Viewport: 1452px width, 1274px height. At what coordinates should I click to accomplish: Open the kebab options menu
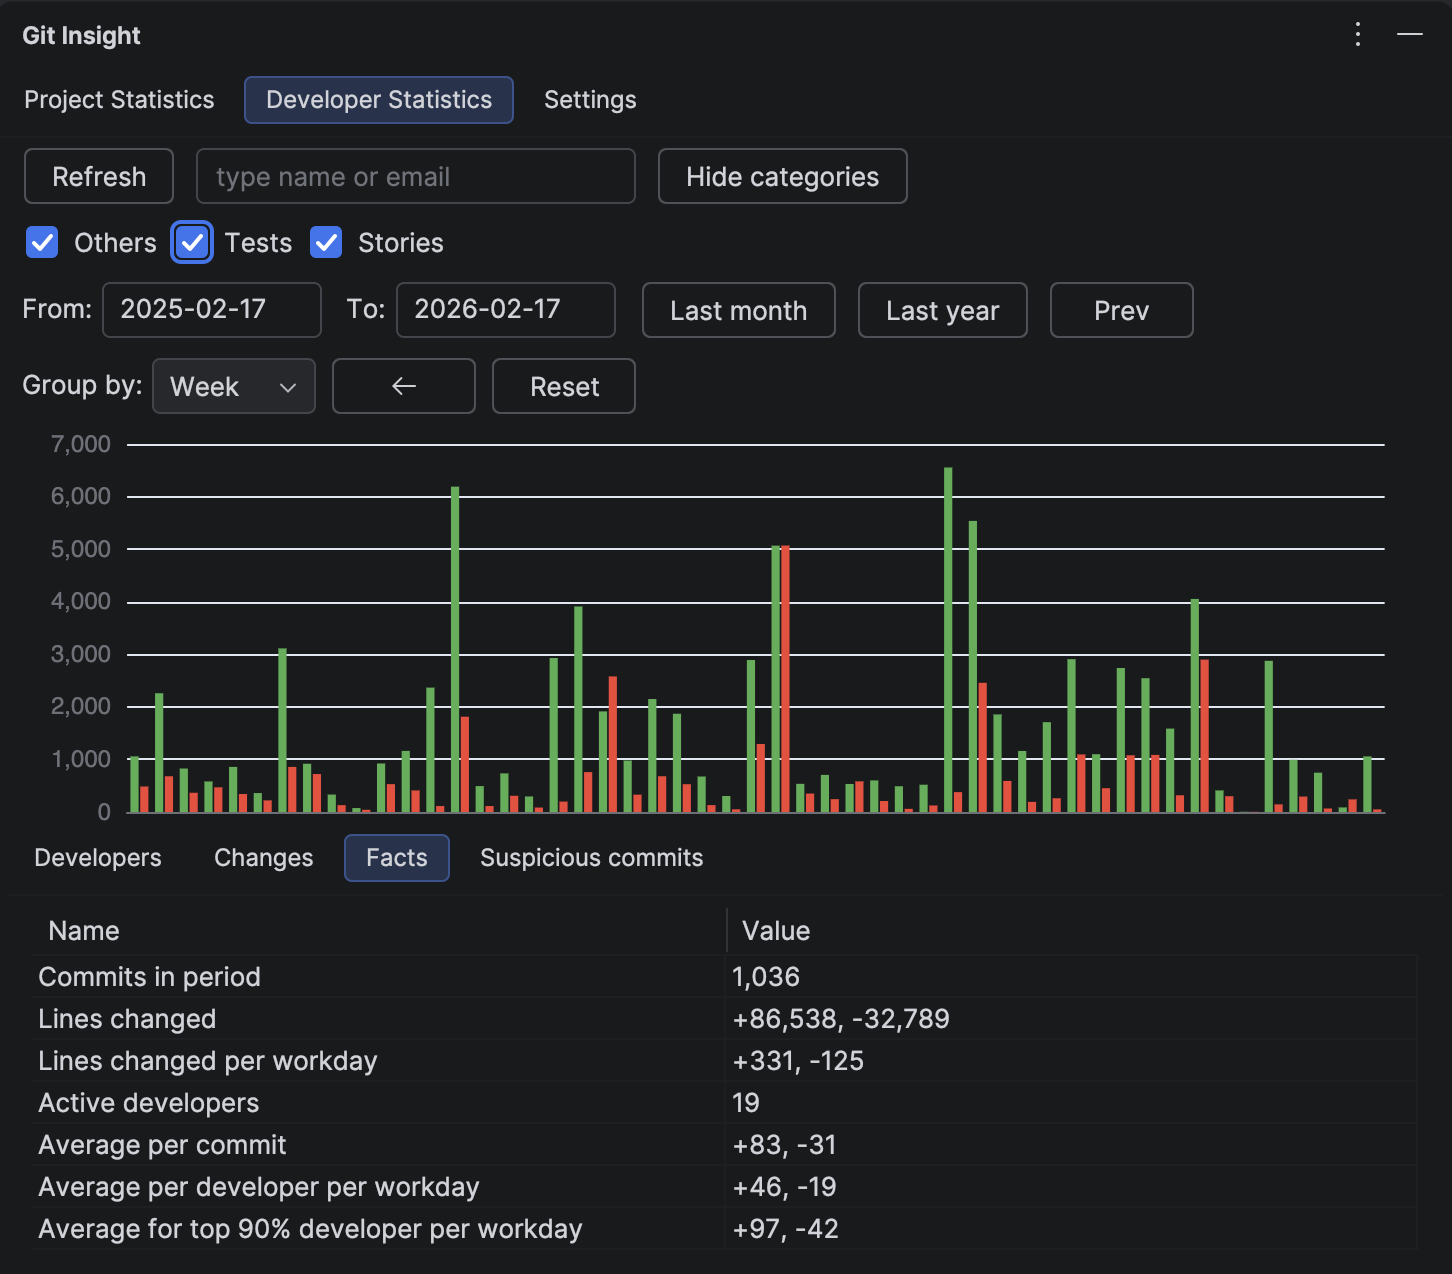[x=1358, y=34]
